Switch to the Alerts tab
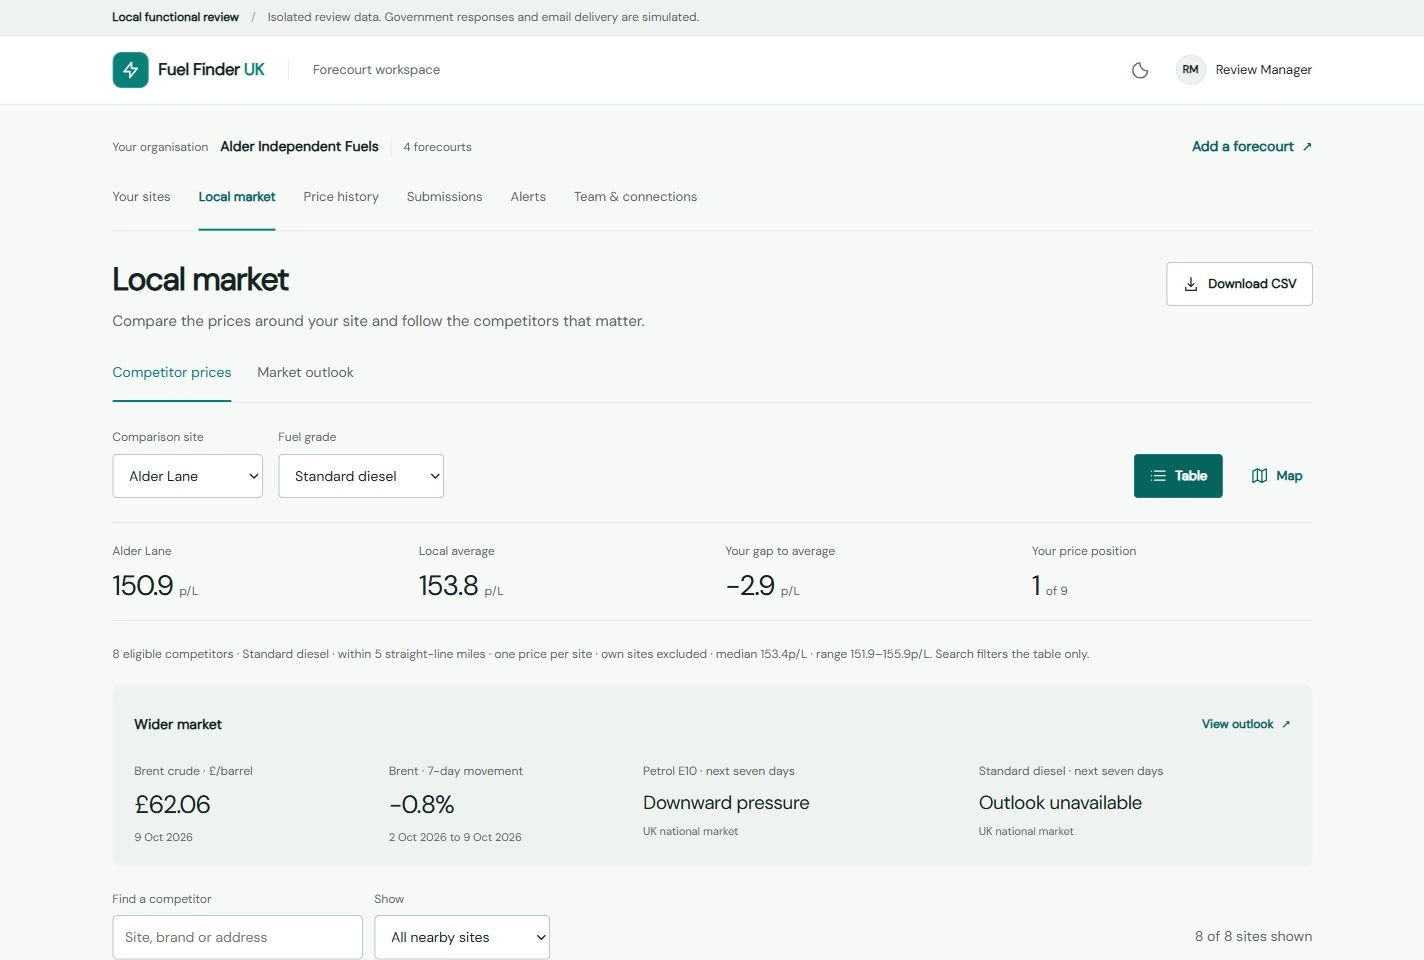The height and width of the screenshot is (960, 1424). [x=528, y=197]
